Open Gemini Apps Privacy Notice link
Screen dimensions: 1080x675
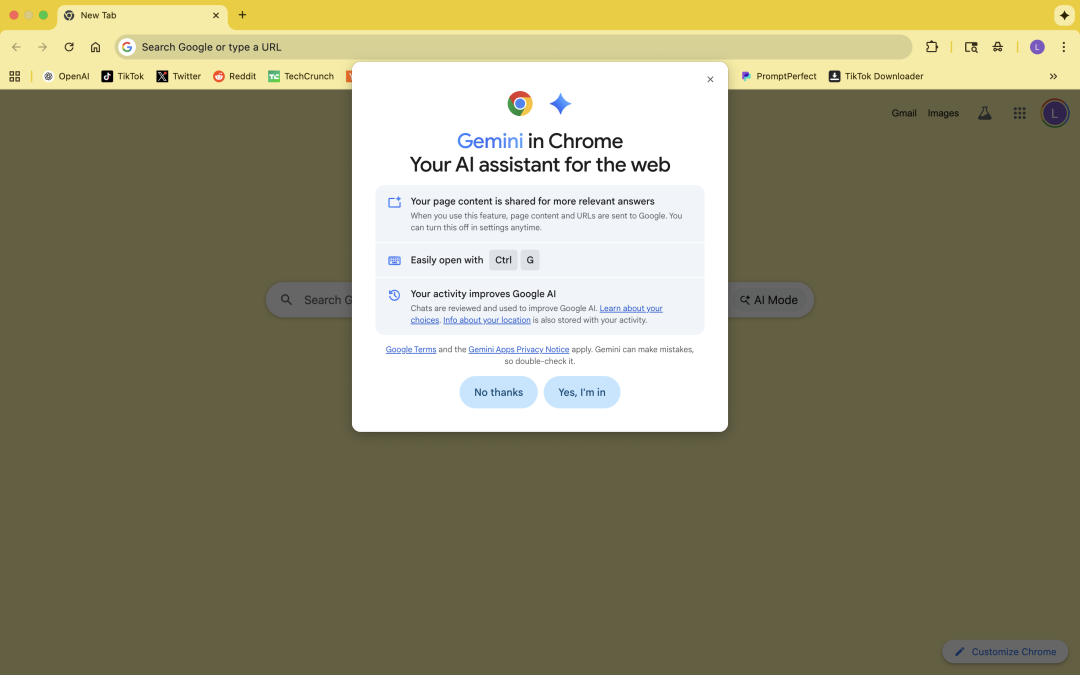pyautogui.click(x=518, y=349)
